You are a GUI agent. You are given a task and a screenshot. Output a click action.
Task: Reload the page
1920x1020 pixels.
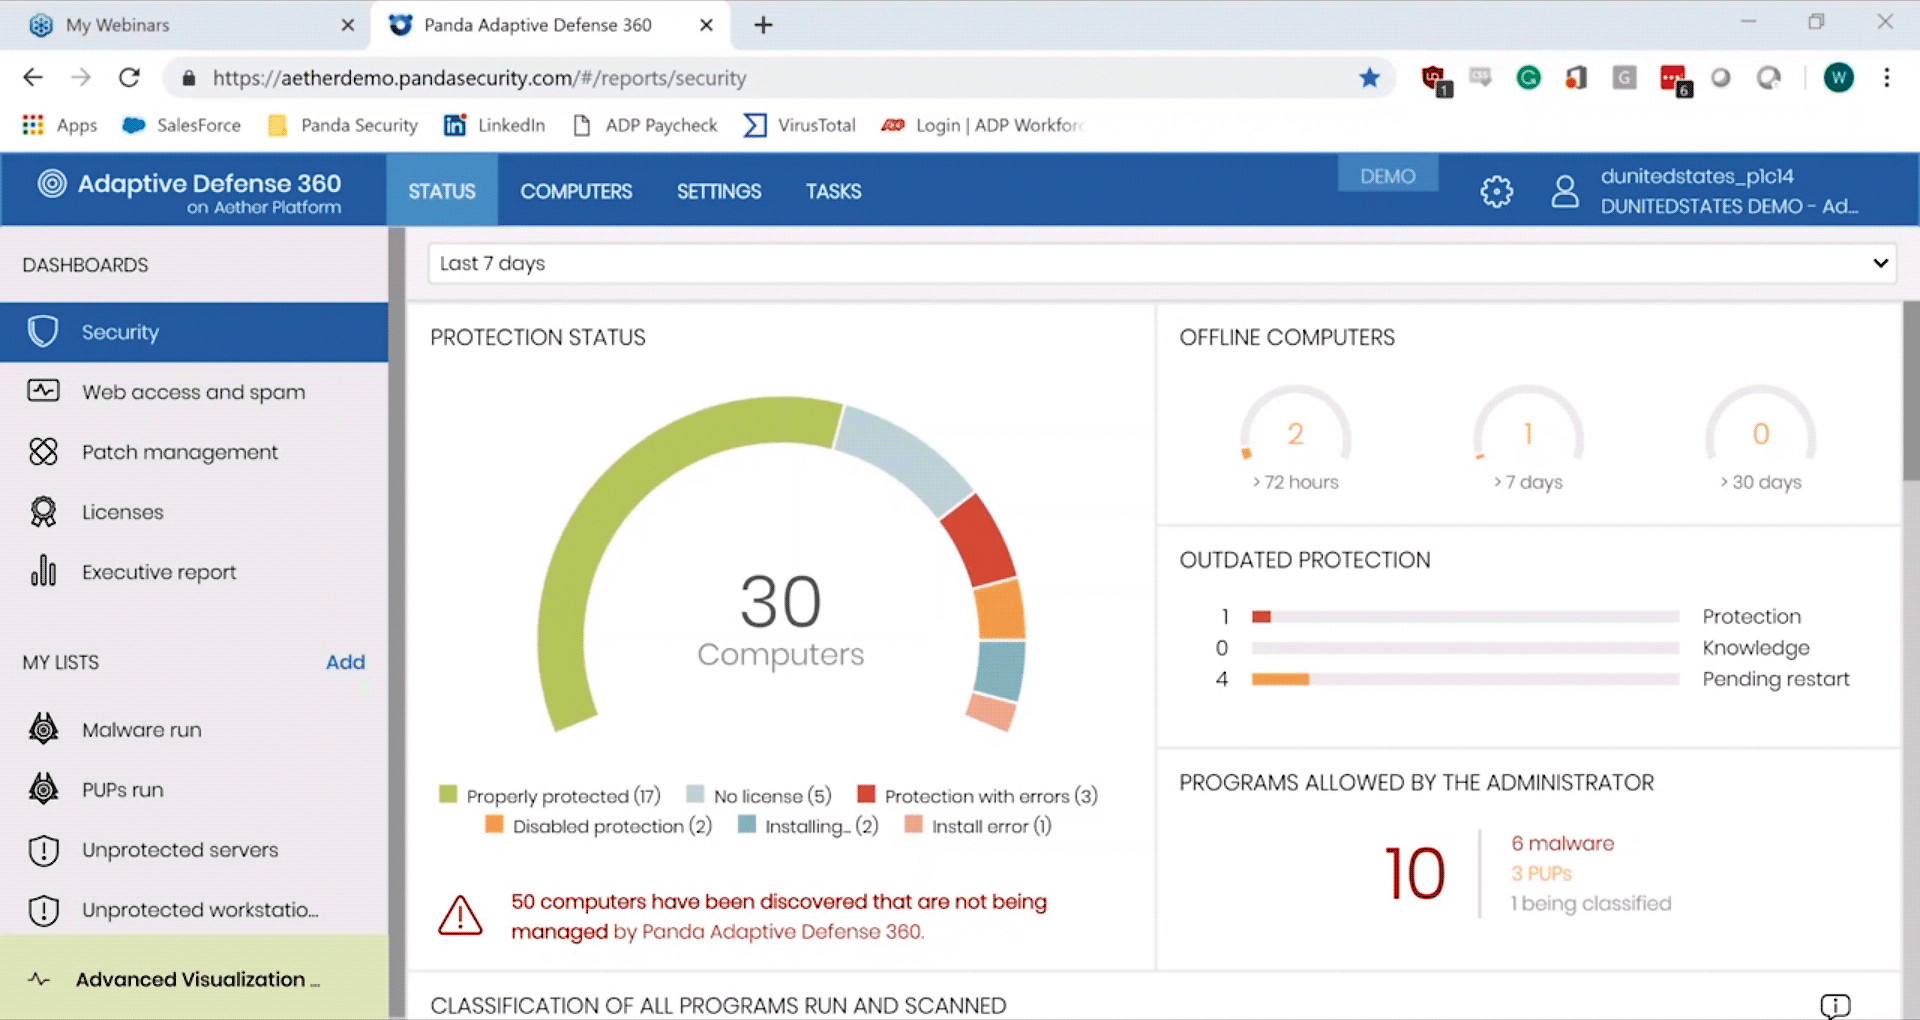[x=129, y=78]
